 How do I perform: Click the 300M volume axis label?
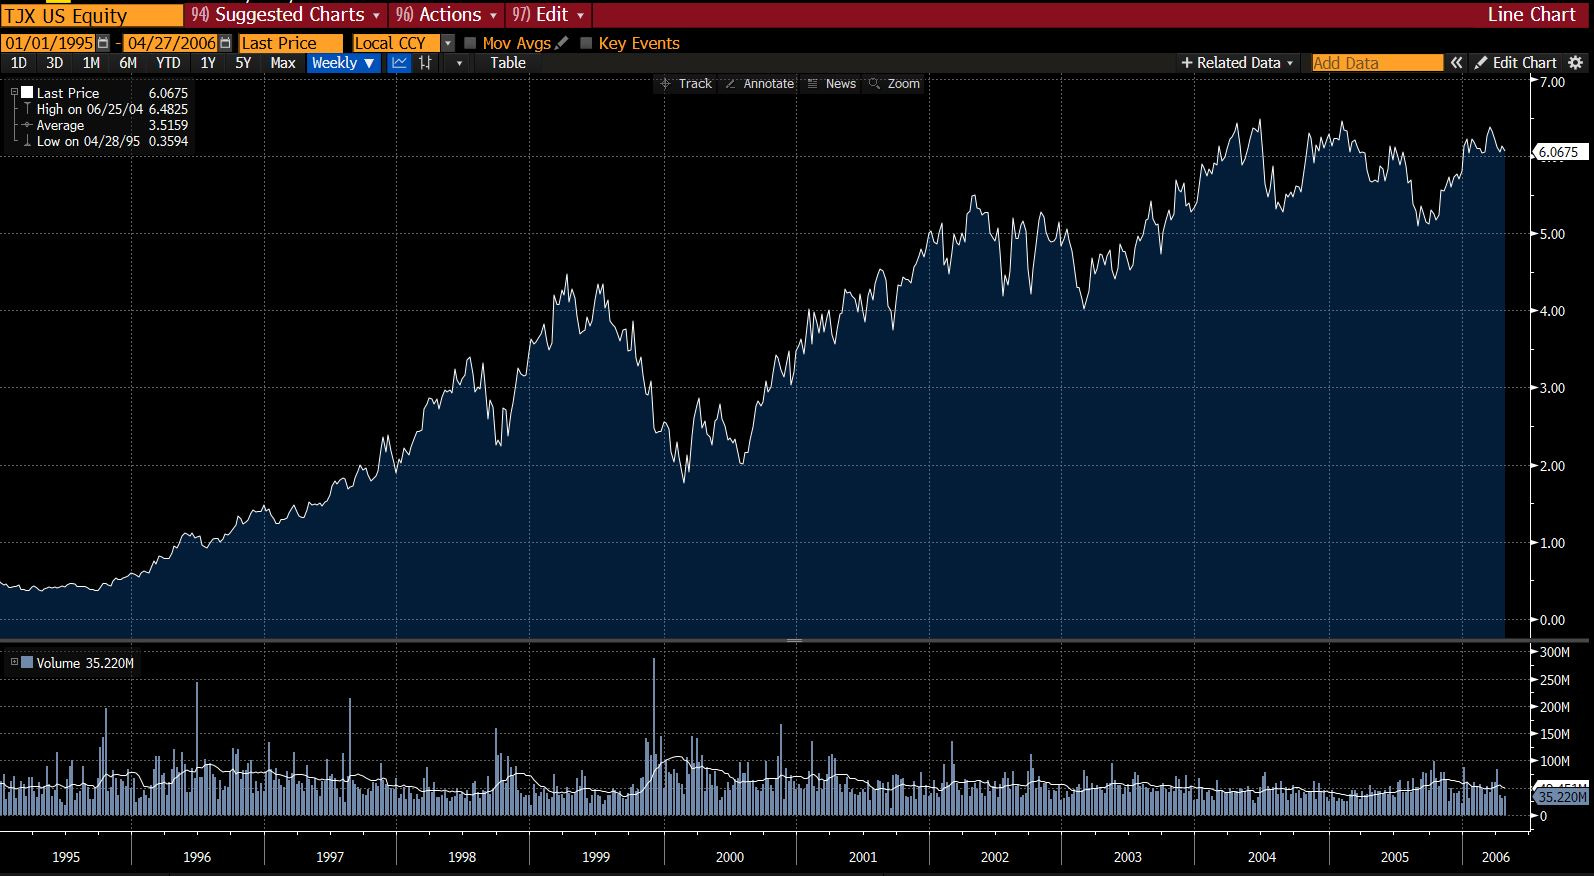click(1554, 652)
